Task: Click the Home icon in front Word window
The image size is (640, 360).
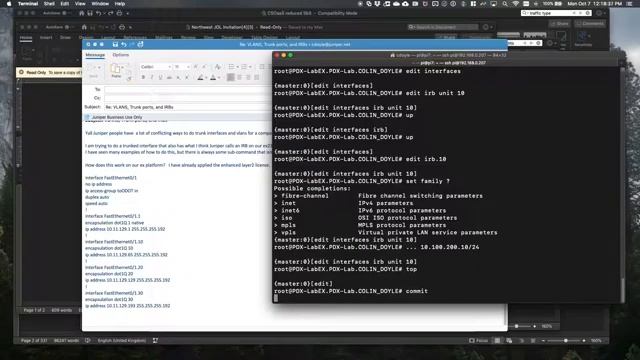Action: 84,27
